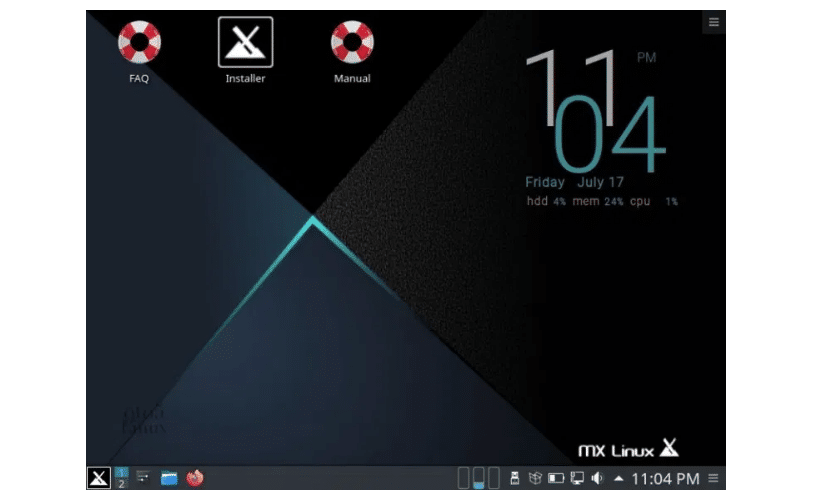Open network connections tray icon
This screenshot has width=828, height=496.
pyautogui.click(x=577, y=479)
